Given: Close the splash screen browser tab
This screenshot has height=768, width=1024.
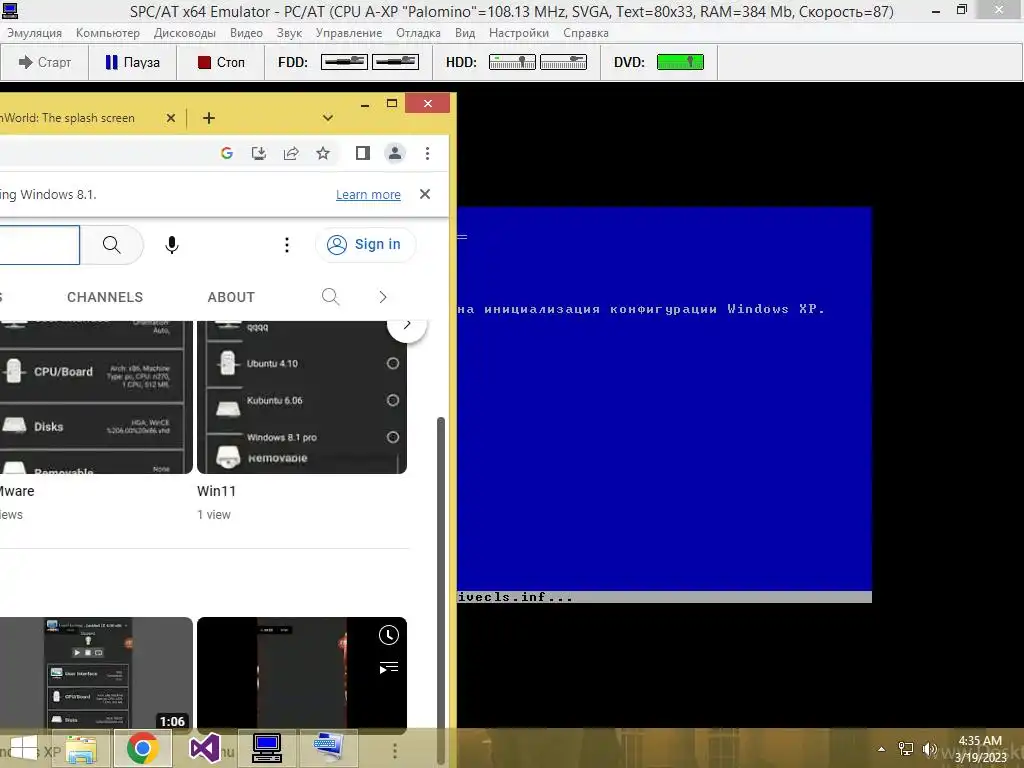Looking at the screenshot, I should pyautogui.click(x=170, y=118).
